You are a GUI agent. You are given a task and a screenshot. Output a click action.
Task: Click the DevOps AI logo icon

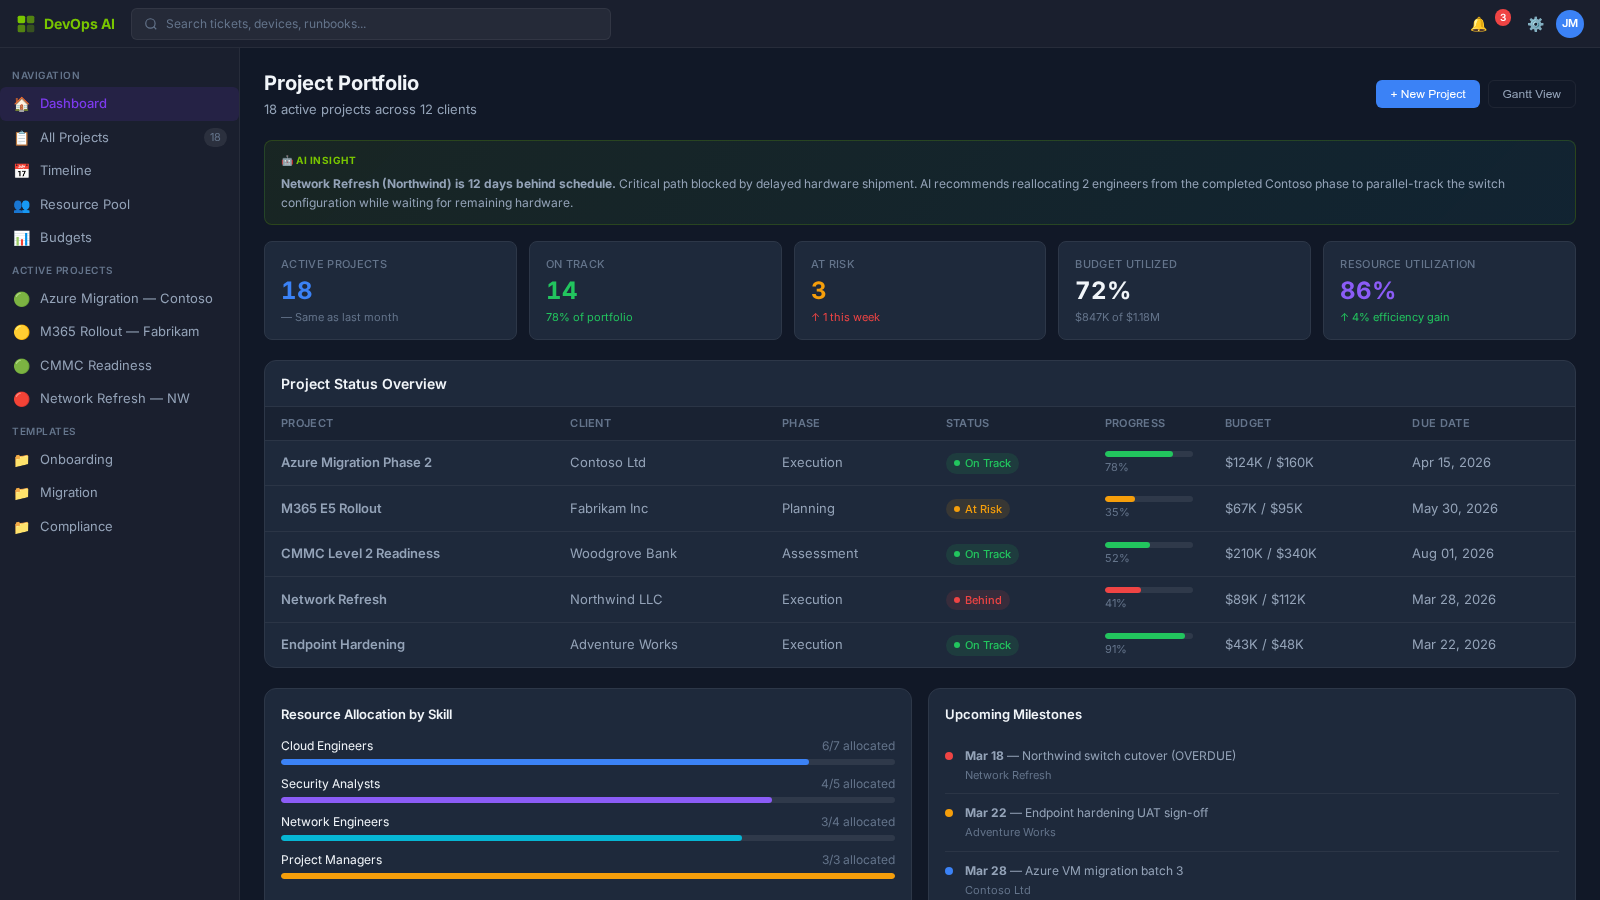click(x=25, y=23)
